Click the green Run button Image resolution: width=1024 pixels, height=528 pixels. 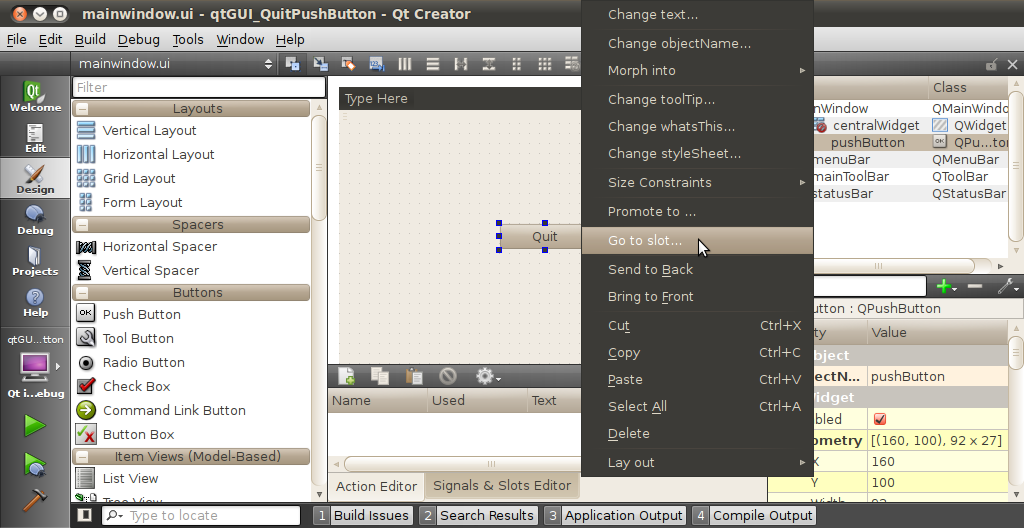(35, 426)
